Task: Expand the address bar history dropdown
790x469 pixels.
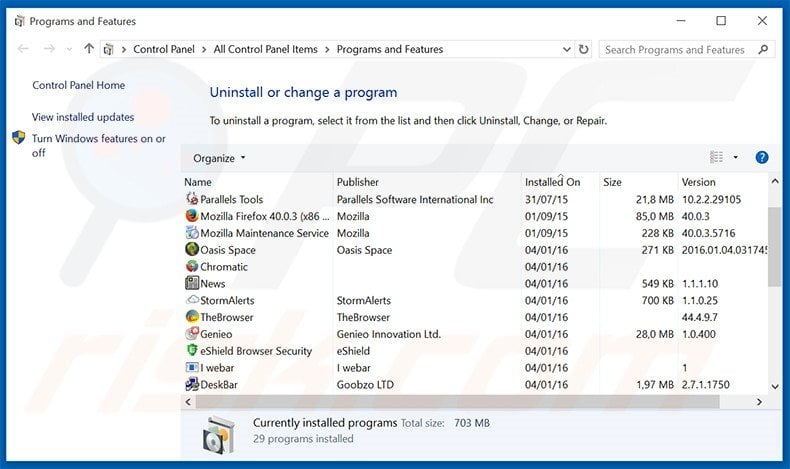Action: (x=566, y=49)
